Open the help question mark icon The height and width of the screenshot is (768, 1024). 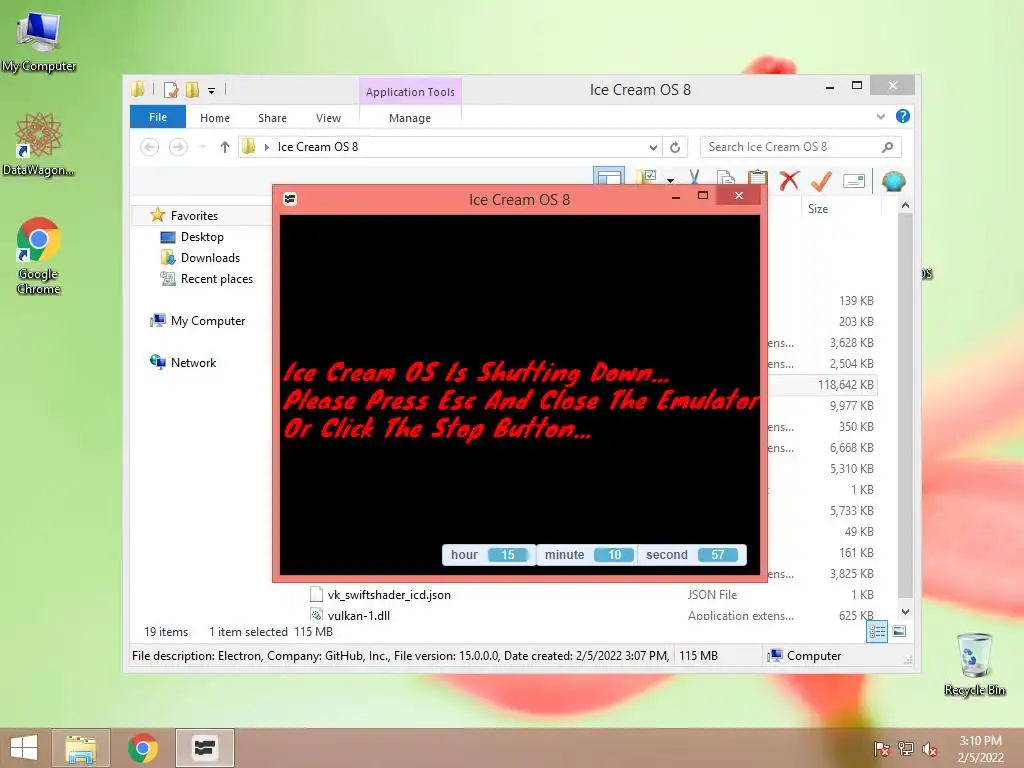(x=903, y=116)
